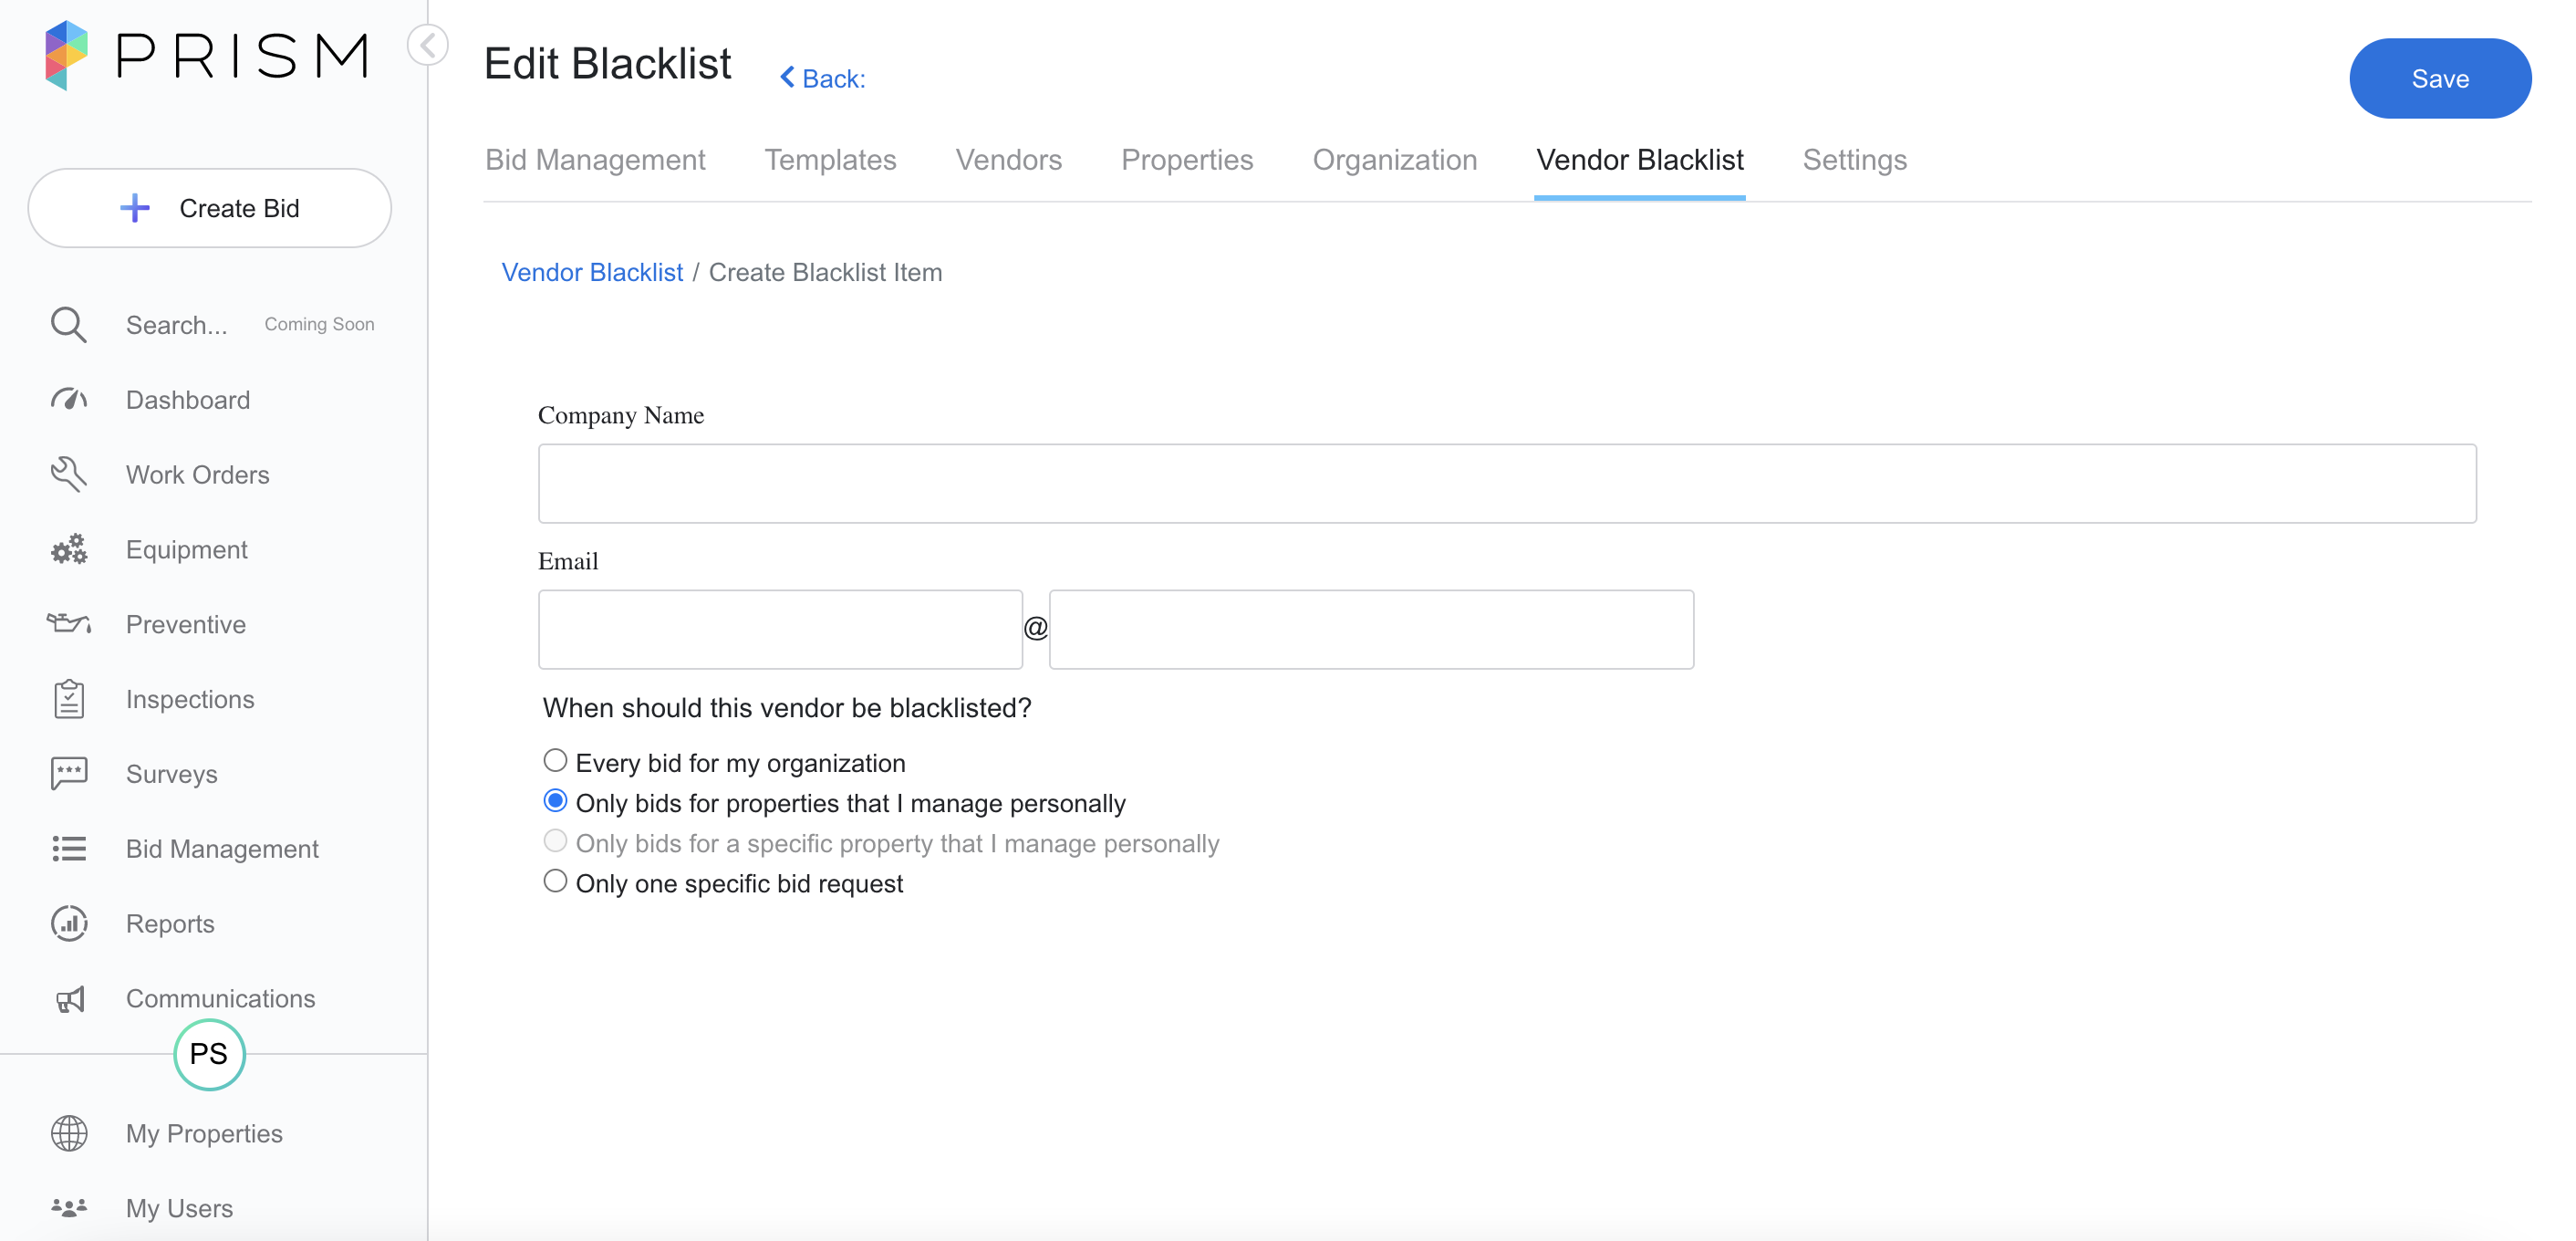Screen dimensions: 2576x1241
Task: Click the Create Blacklist Item breadcrumb text
Action: (x=825, y=272)
